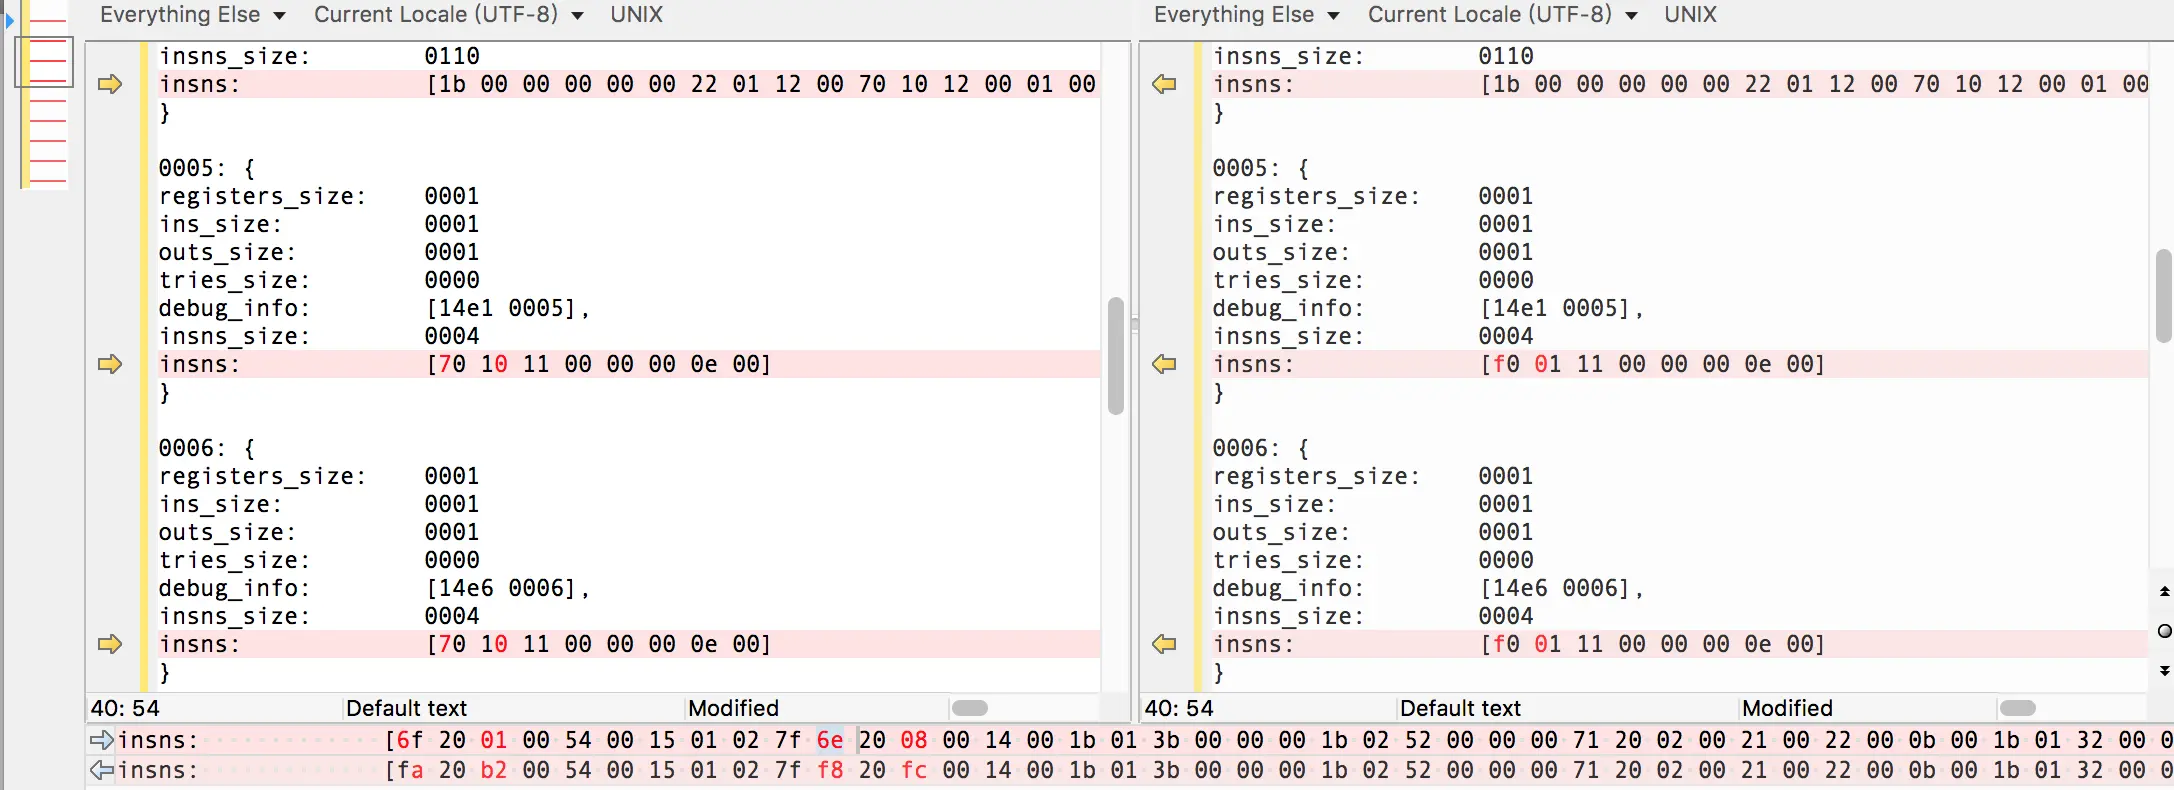Viewport: 2174px width, 790px height.
Task: Open right pane Everything Else dropdown
Action: pos(1247,14)
